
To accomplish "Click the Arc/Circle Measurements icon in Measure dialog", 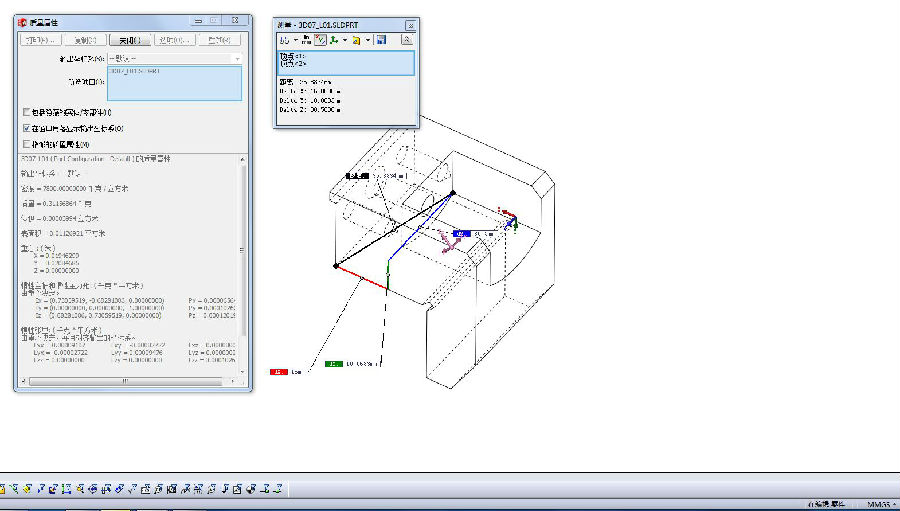I will point(284,40).
